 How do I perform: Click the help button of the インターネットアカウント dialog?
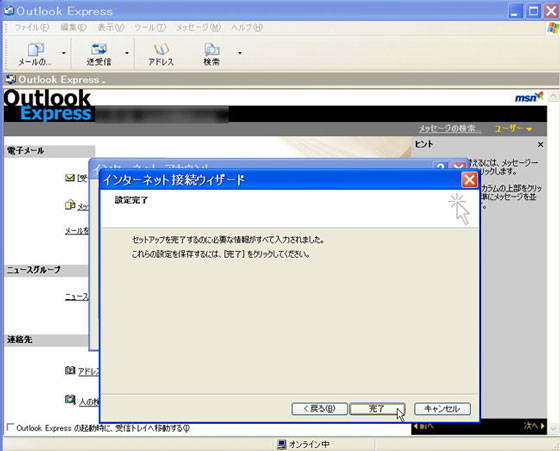441,166
